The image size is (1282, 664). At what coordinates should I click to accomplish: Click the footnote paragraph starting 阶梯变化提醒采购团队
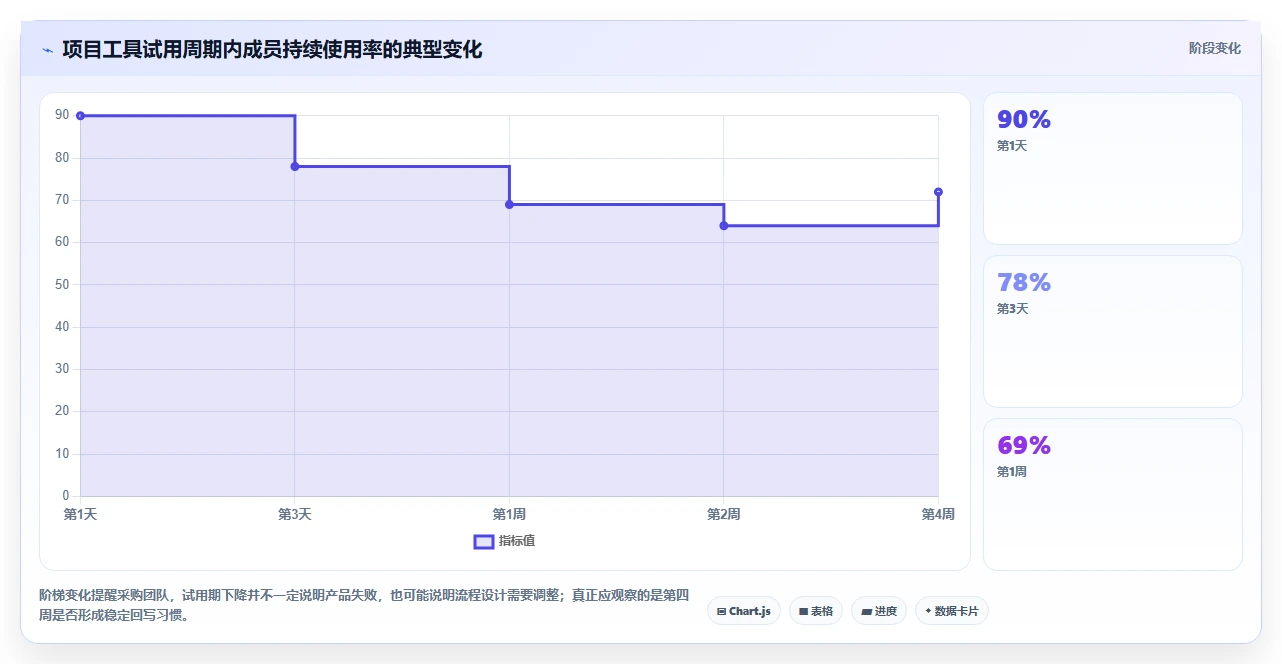(364, 605)
